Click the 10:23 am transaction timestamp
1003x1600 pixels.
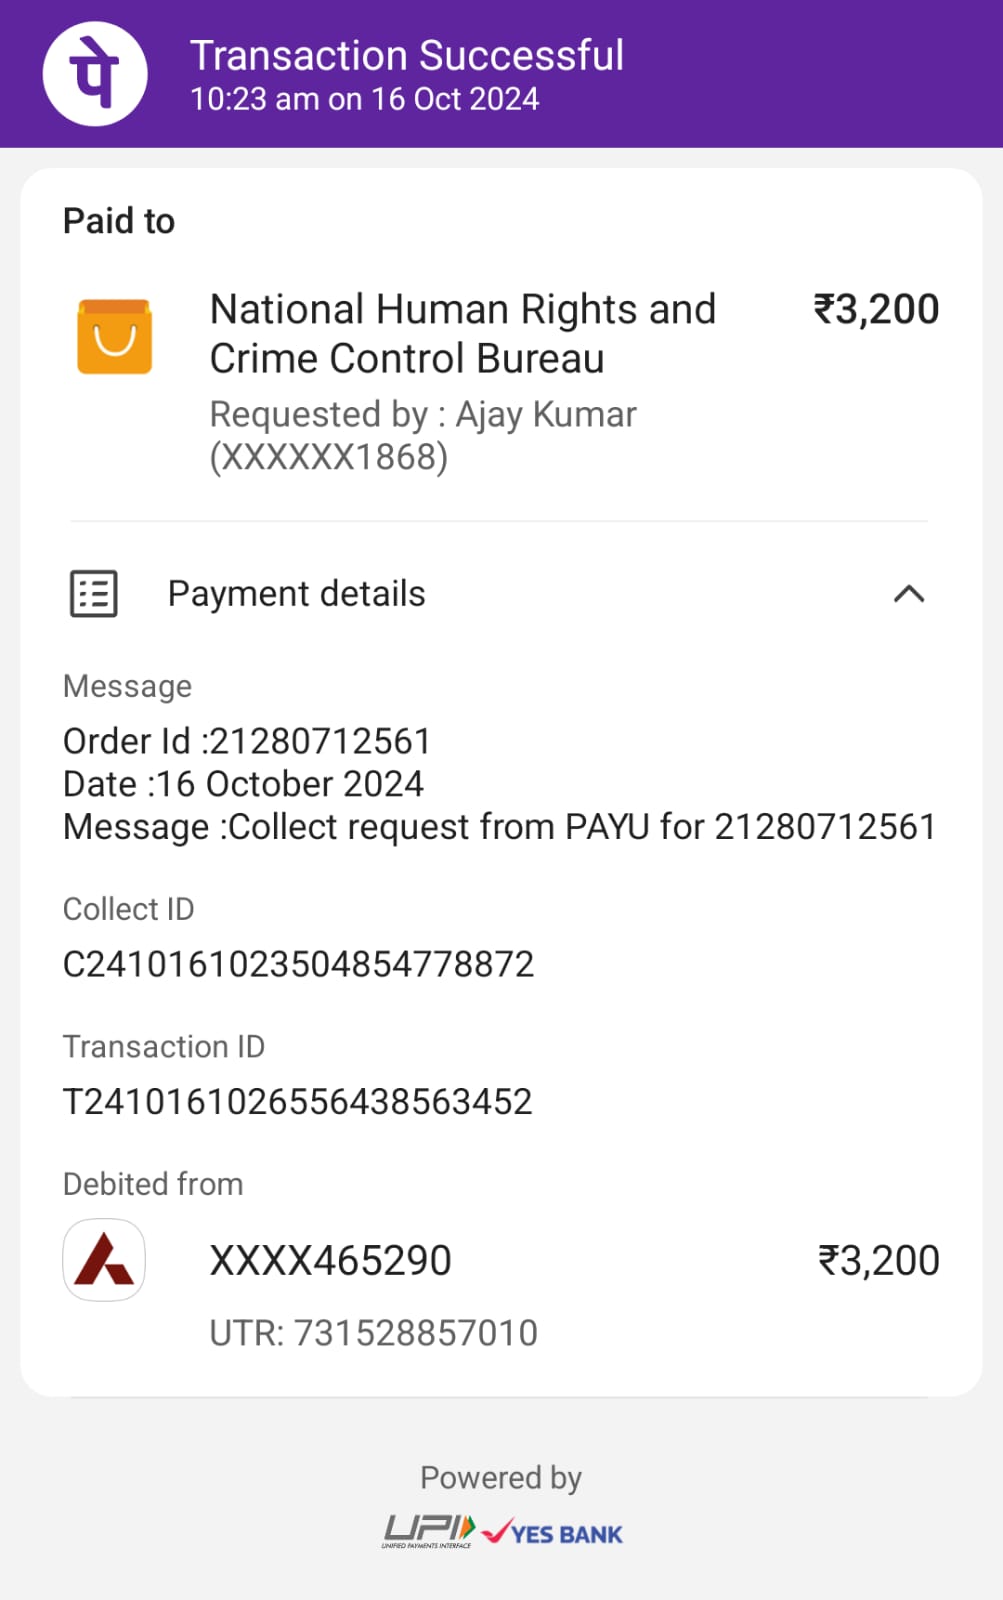[364, 99]
